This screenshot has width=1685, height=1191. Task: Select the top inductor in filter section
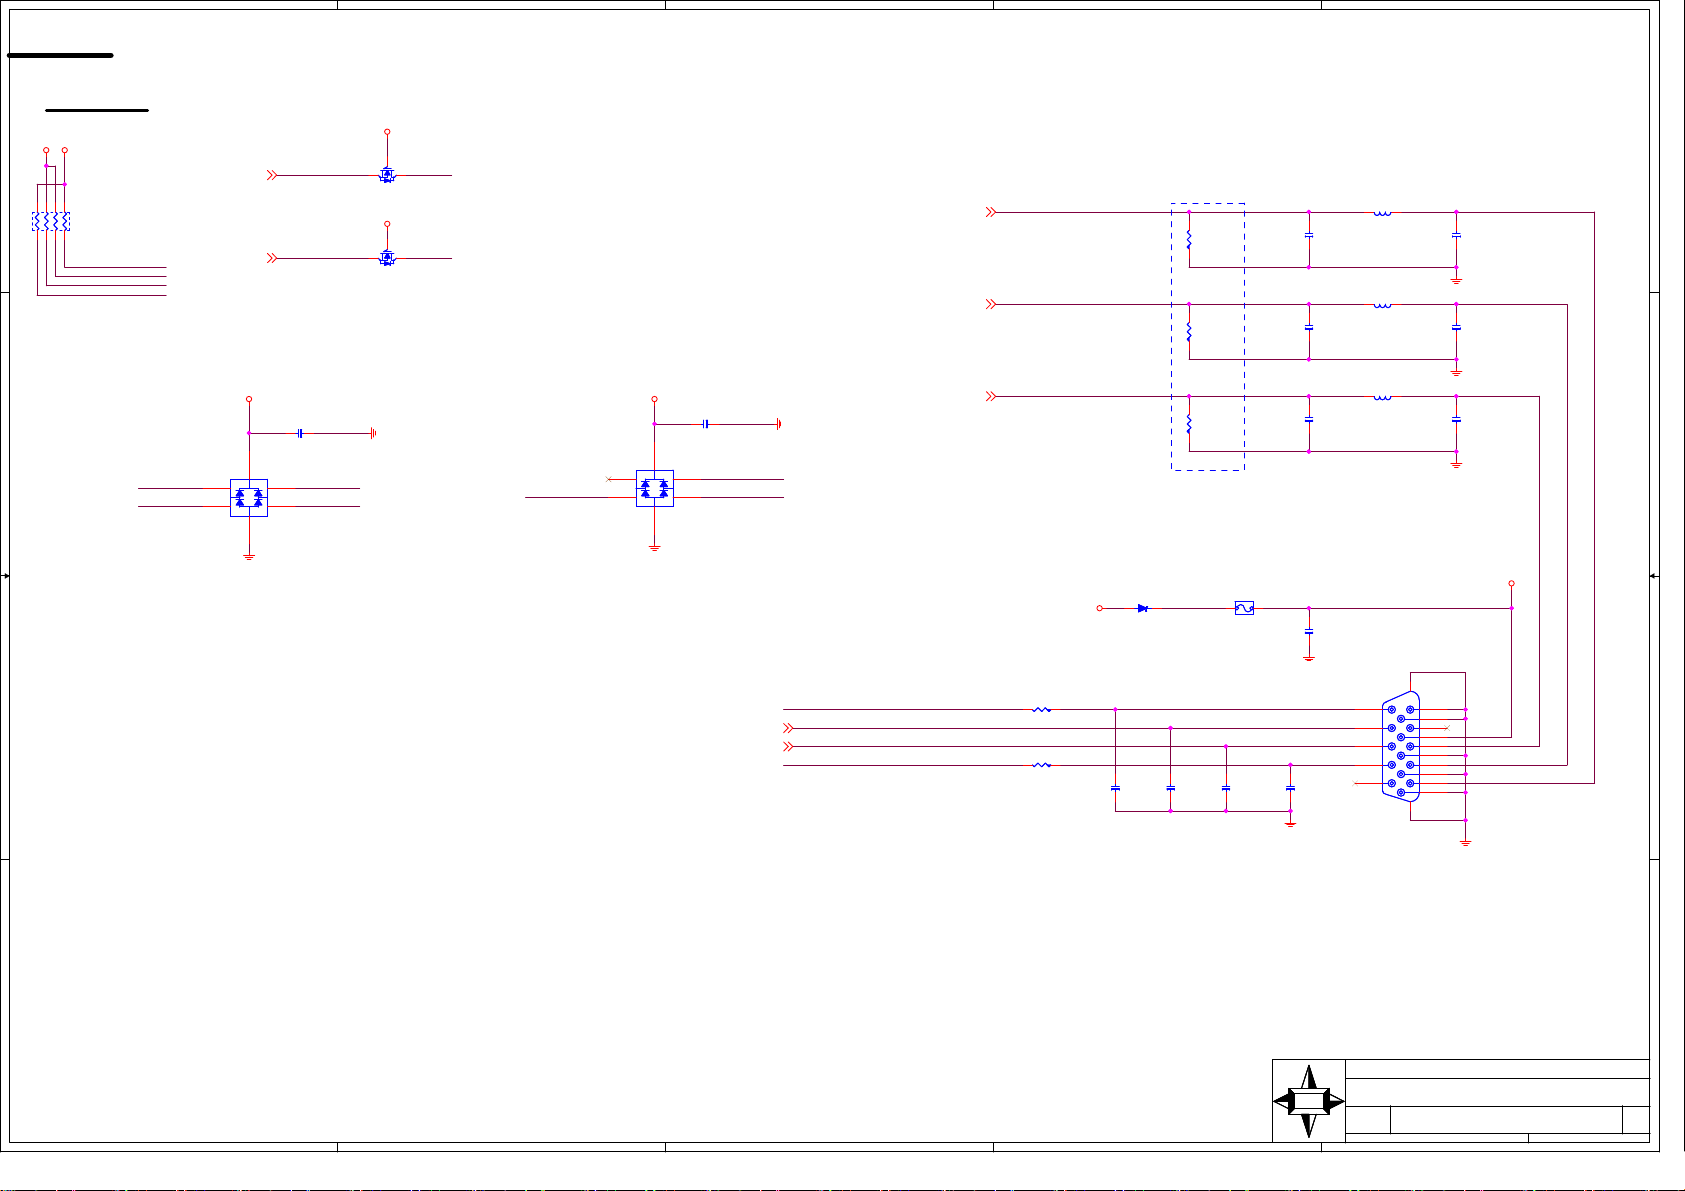coord(1383,212)
